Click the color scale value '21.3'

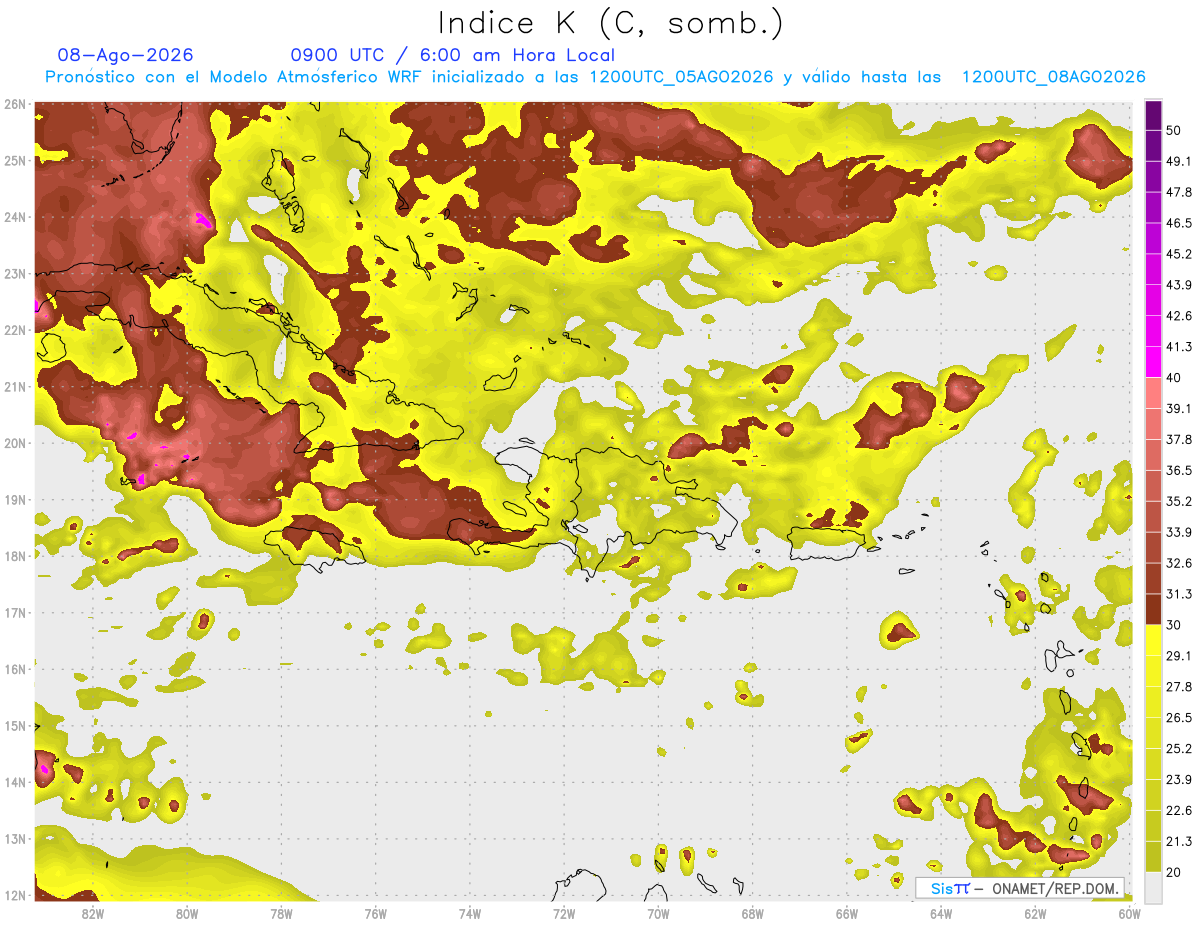coord(1179,842)
